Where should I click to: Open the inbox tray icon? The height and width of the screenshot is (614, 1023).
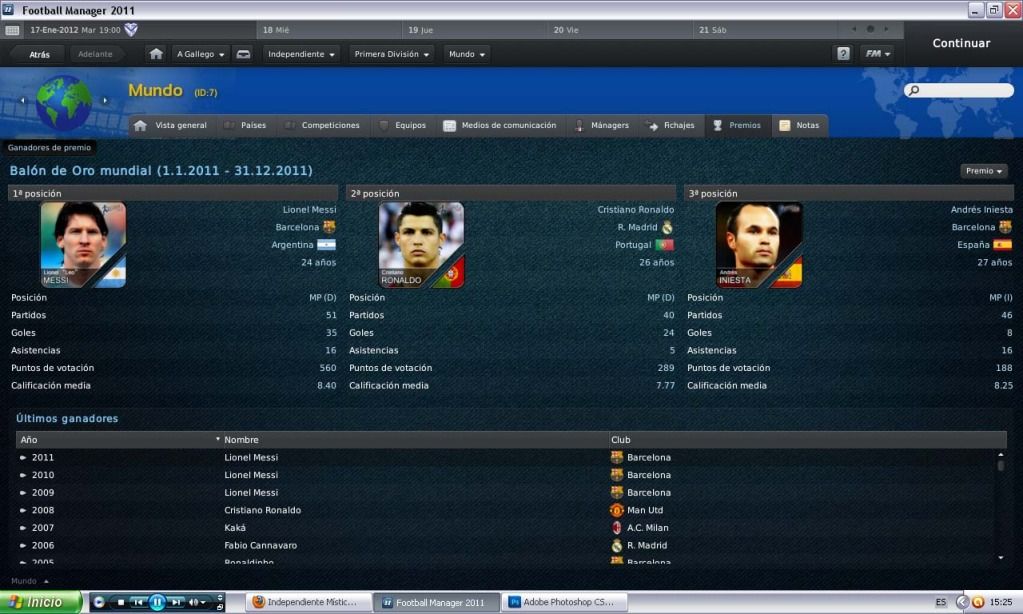point(243,54)
